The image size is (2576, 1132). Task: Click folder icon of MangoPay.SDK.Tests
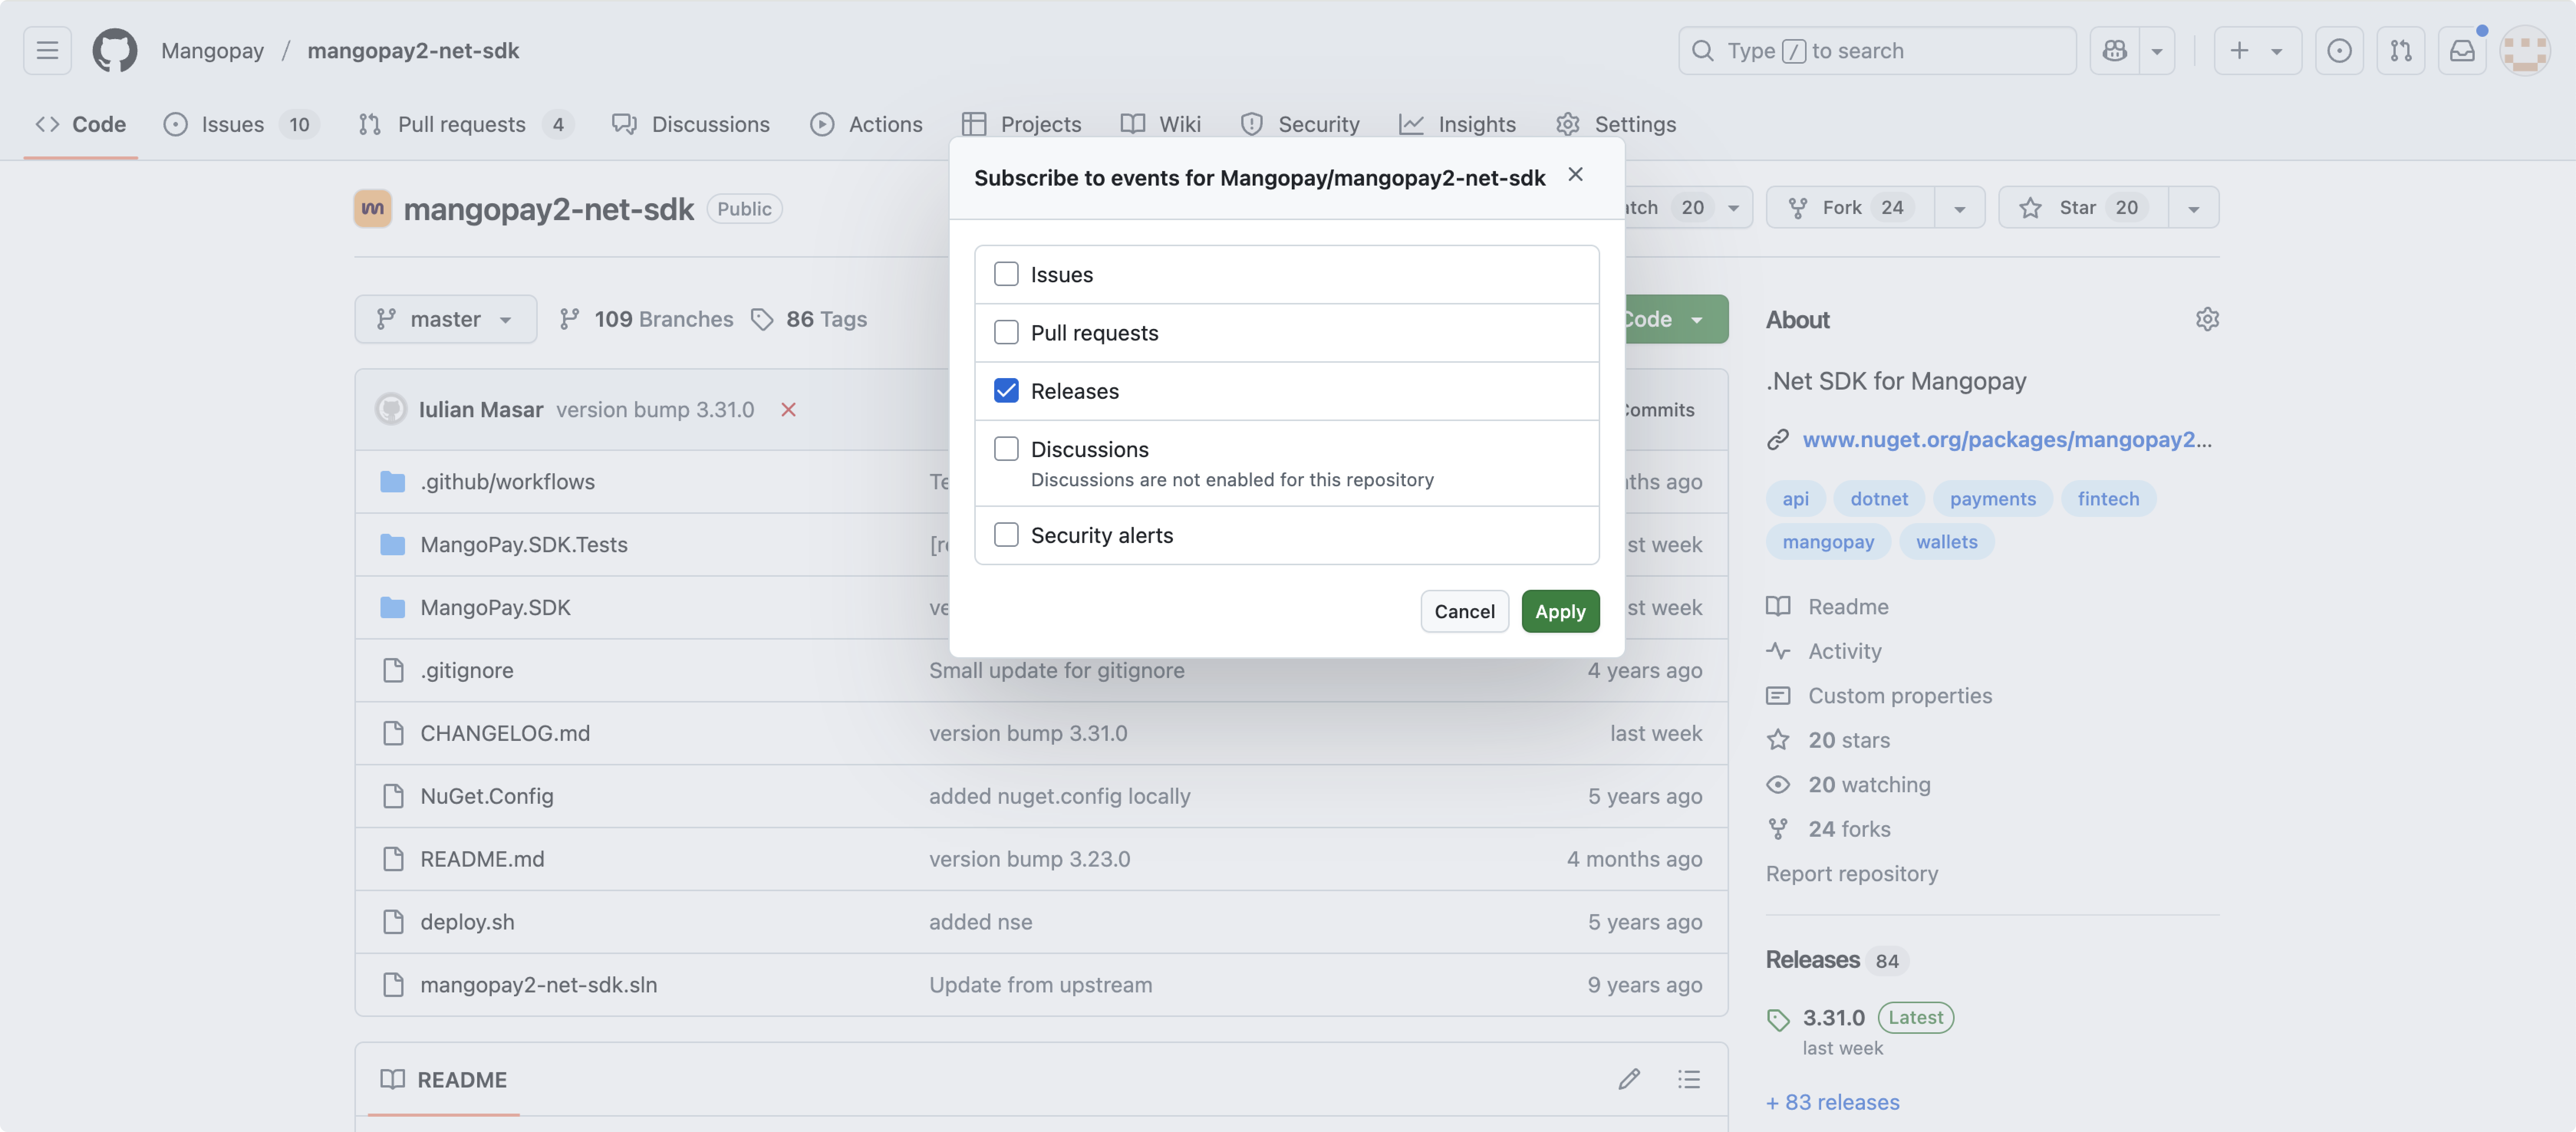point(392,544)
